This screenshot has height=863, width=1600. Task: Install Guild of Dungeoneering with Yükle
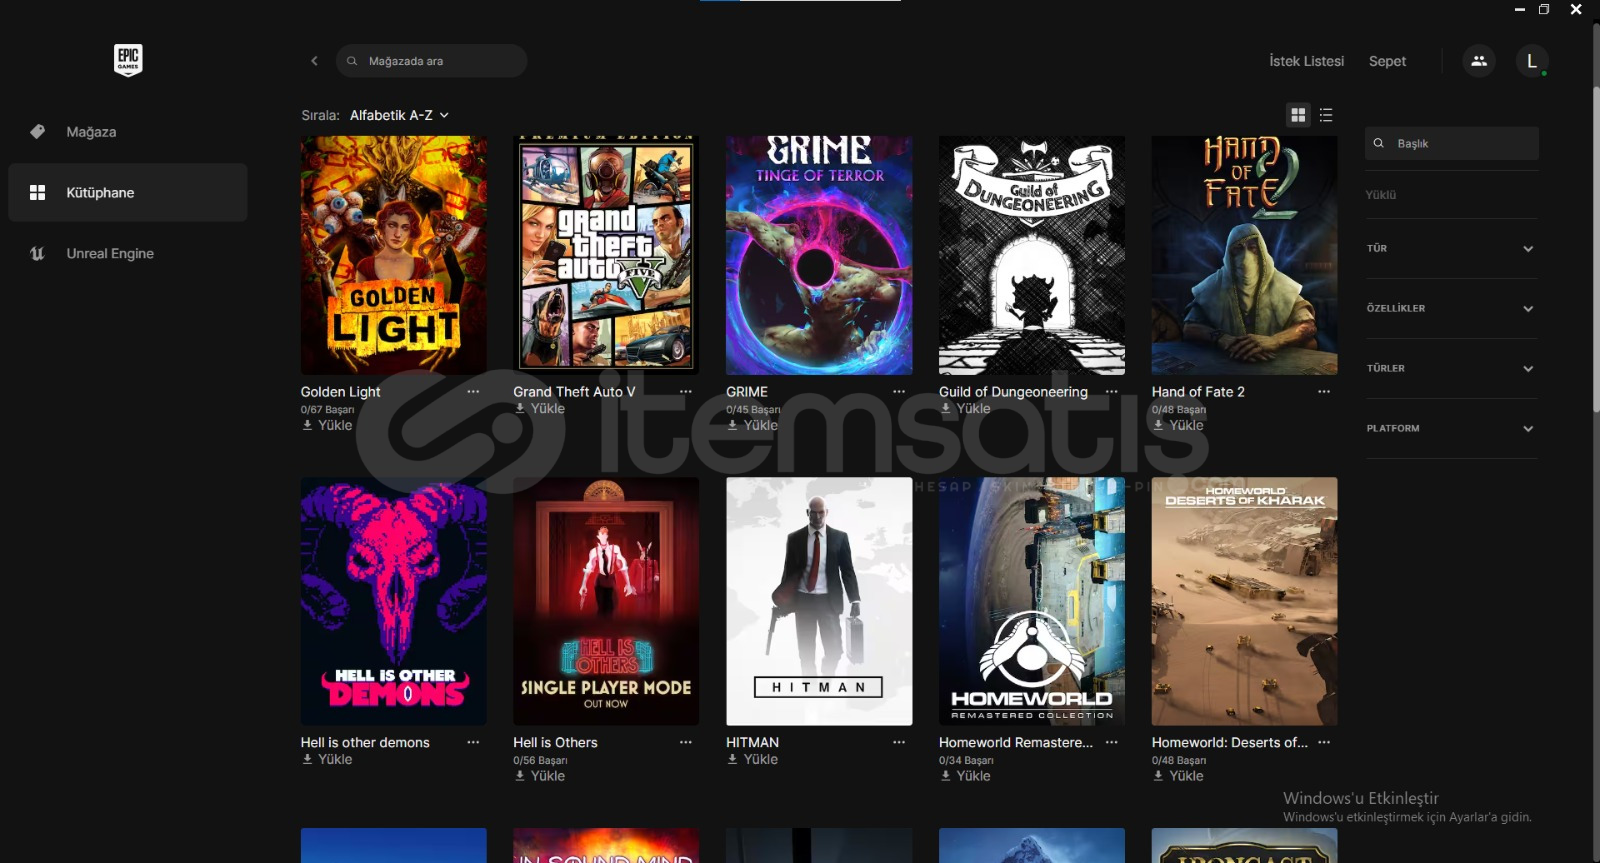click(965, 408)
